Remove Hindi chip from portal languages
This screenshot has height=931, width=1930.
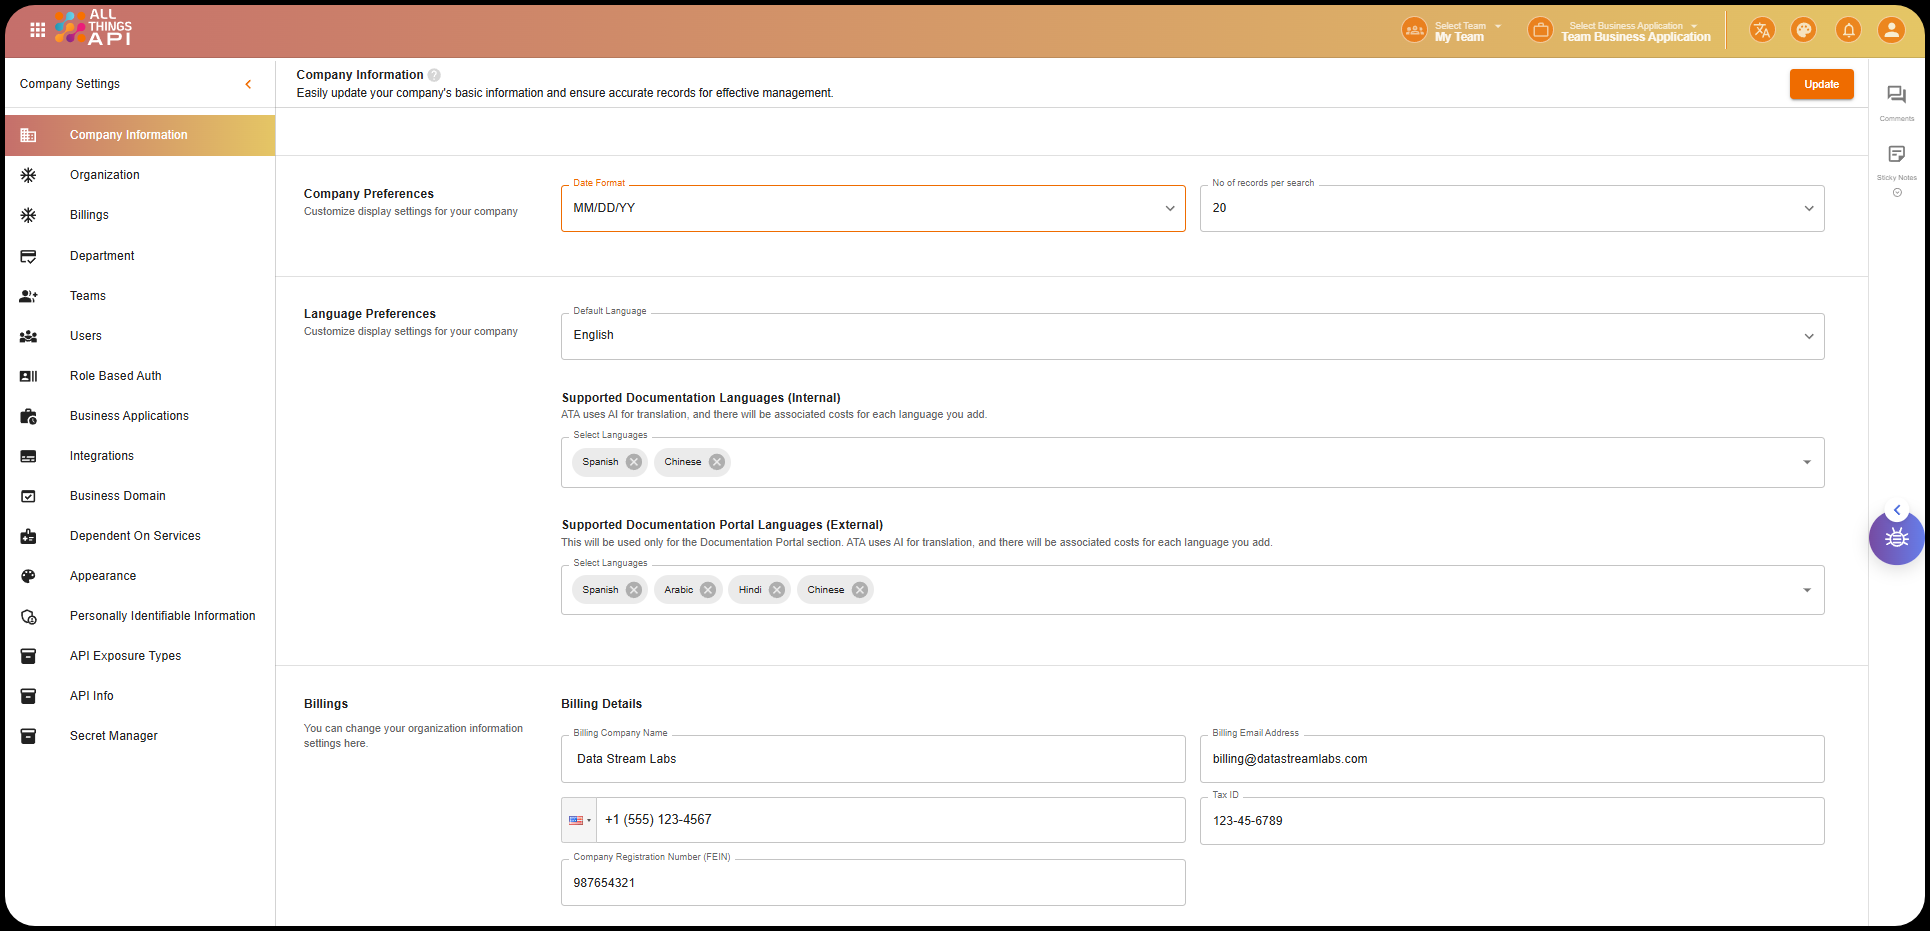777,590
